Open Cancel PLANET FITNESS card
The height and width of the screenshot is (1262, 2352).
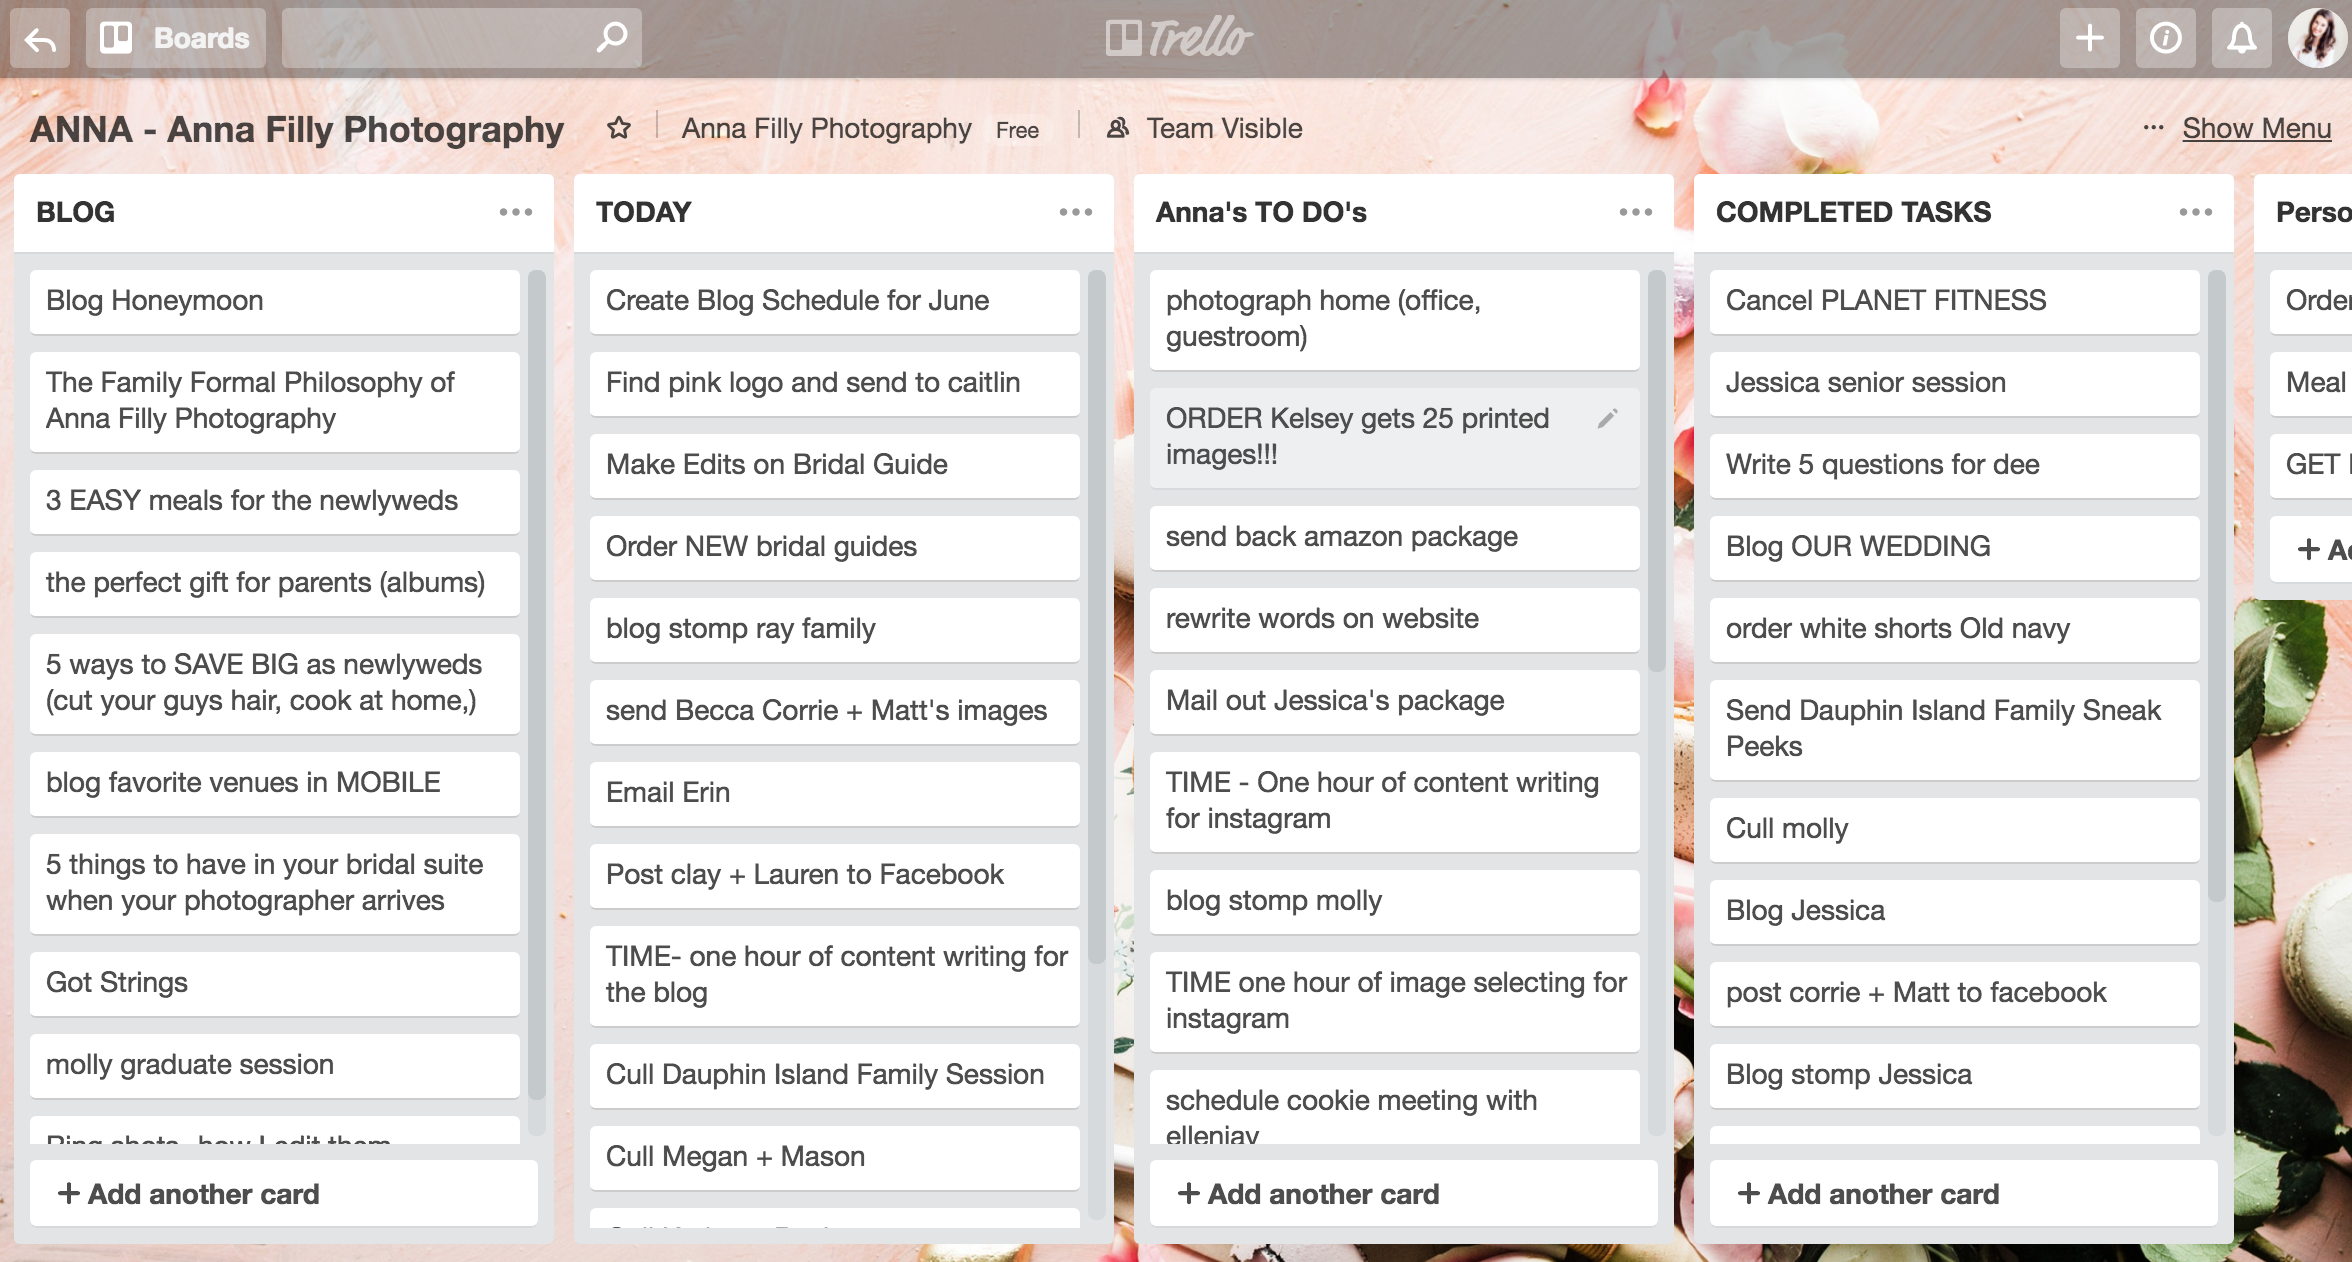click(x=1955, y=301)
